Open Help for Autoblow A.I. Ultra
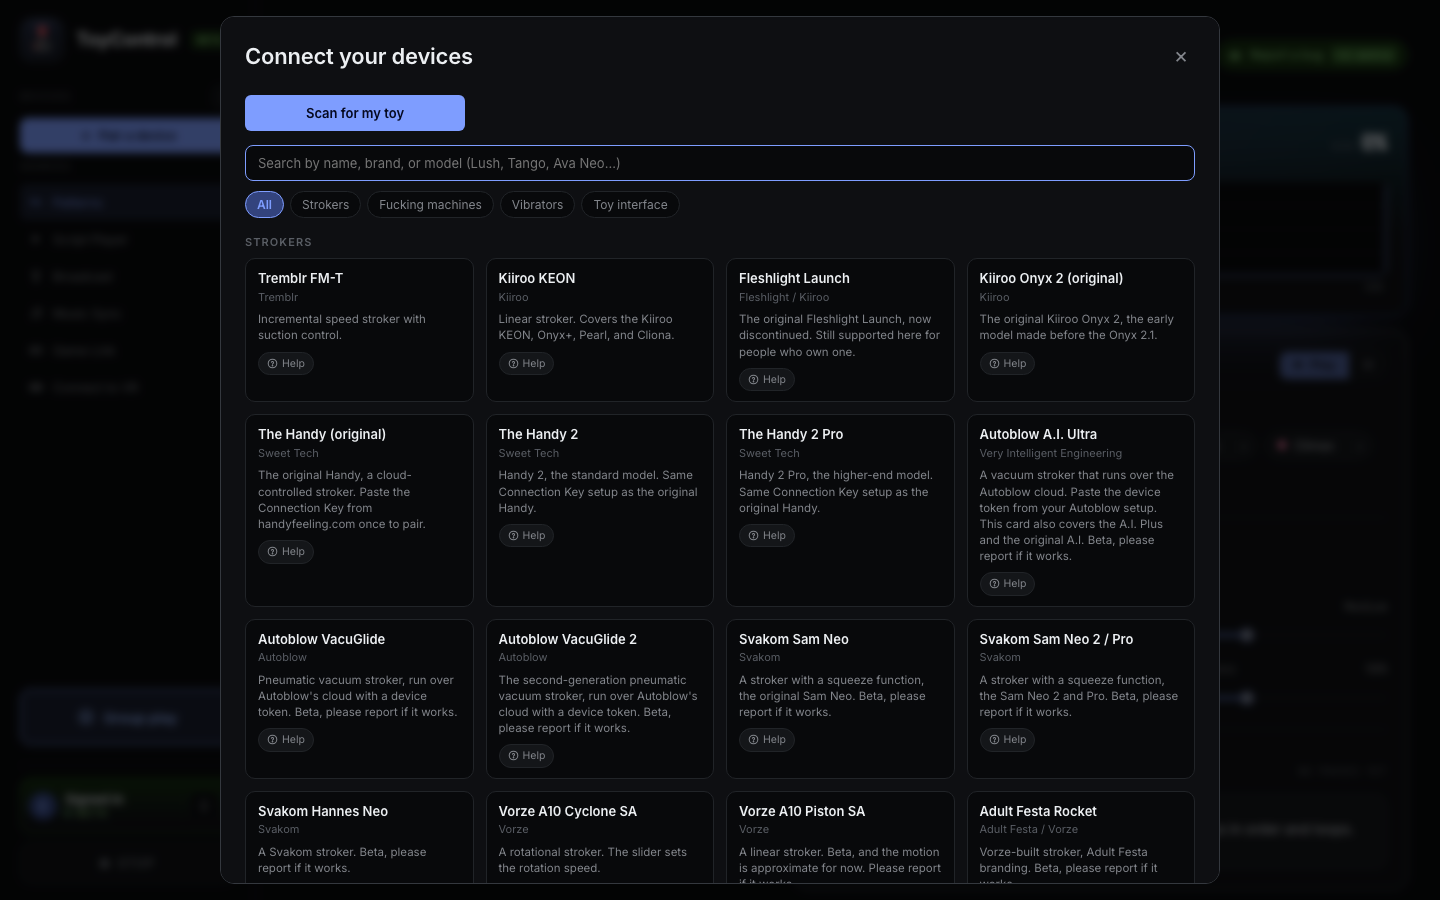 pos(1008,584)
